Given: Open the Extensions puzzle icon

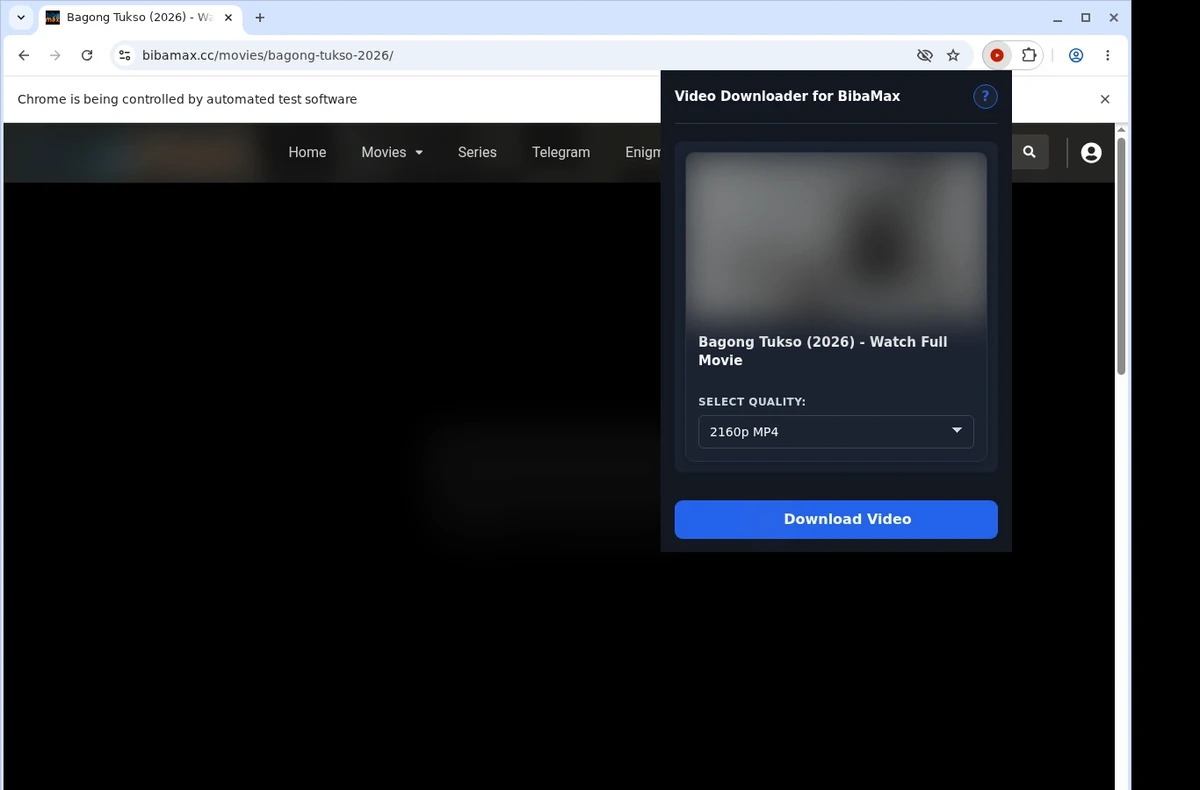Looking at the screenshot, I should [x=1028, y=56].
